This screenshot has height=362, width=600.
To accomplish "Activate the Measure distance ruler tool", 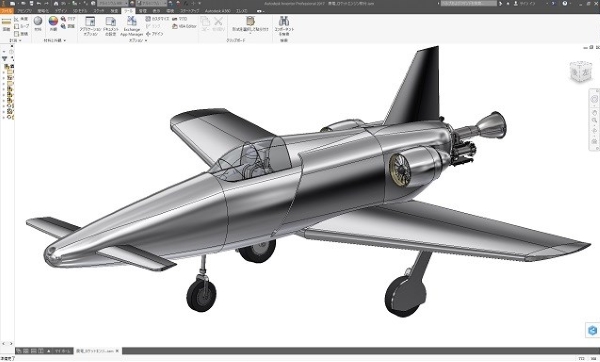I will 6,24.
